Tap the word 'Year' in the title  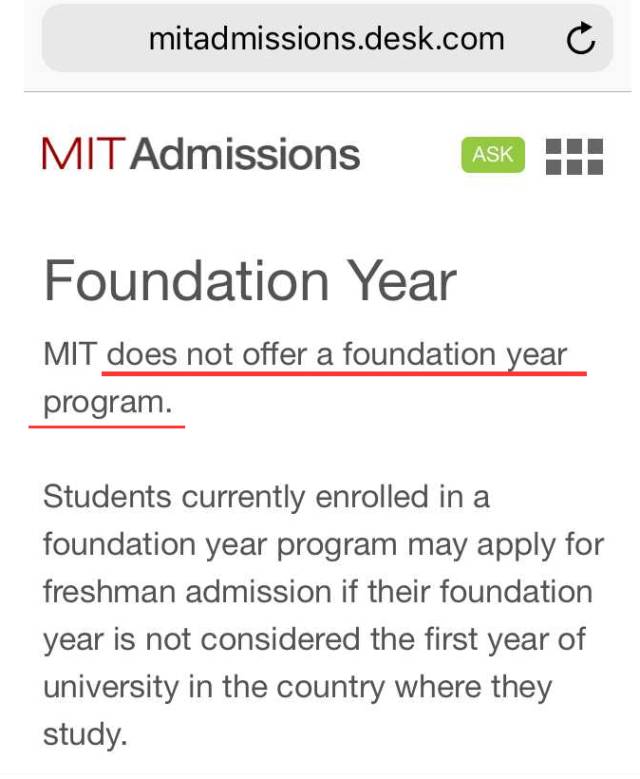tap(396, 280)
